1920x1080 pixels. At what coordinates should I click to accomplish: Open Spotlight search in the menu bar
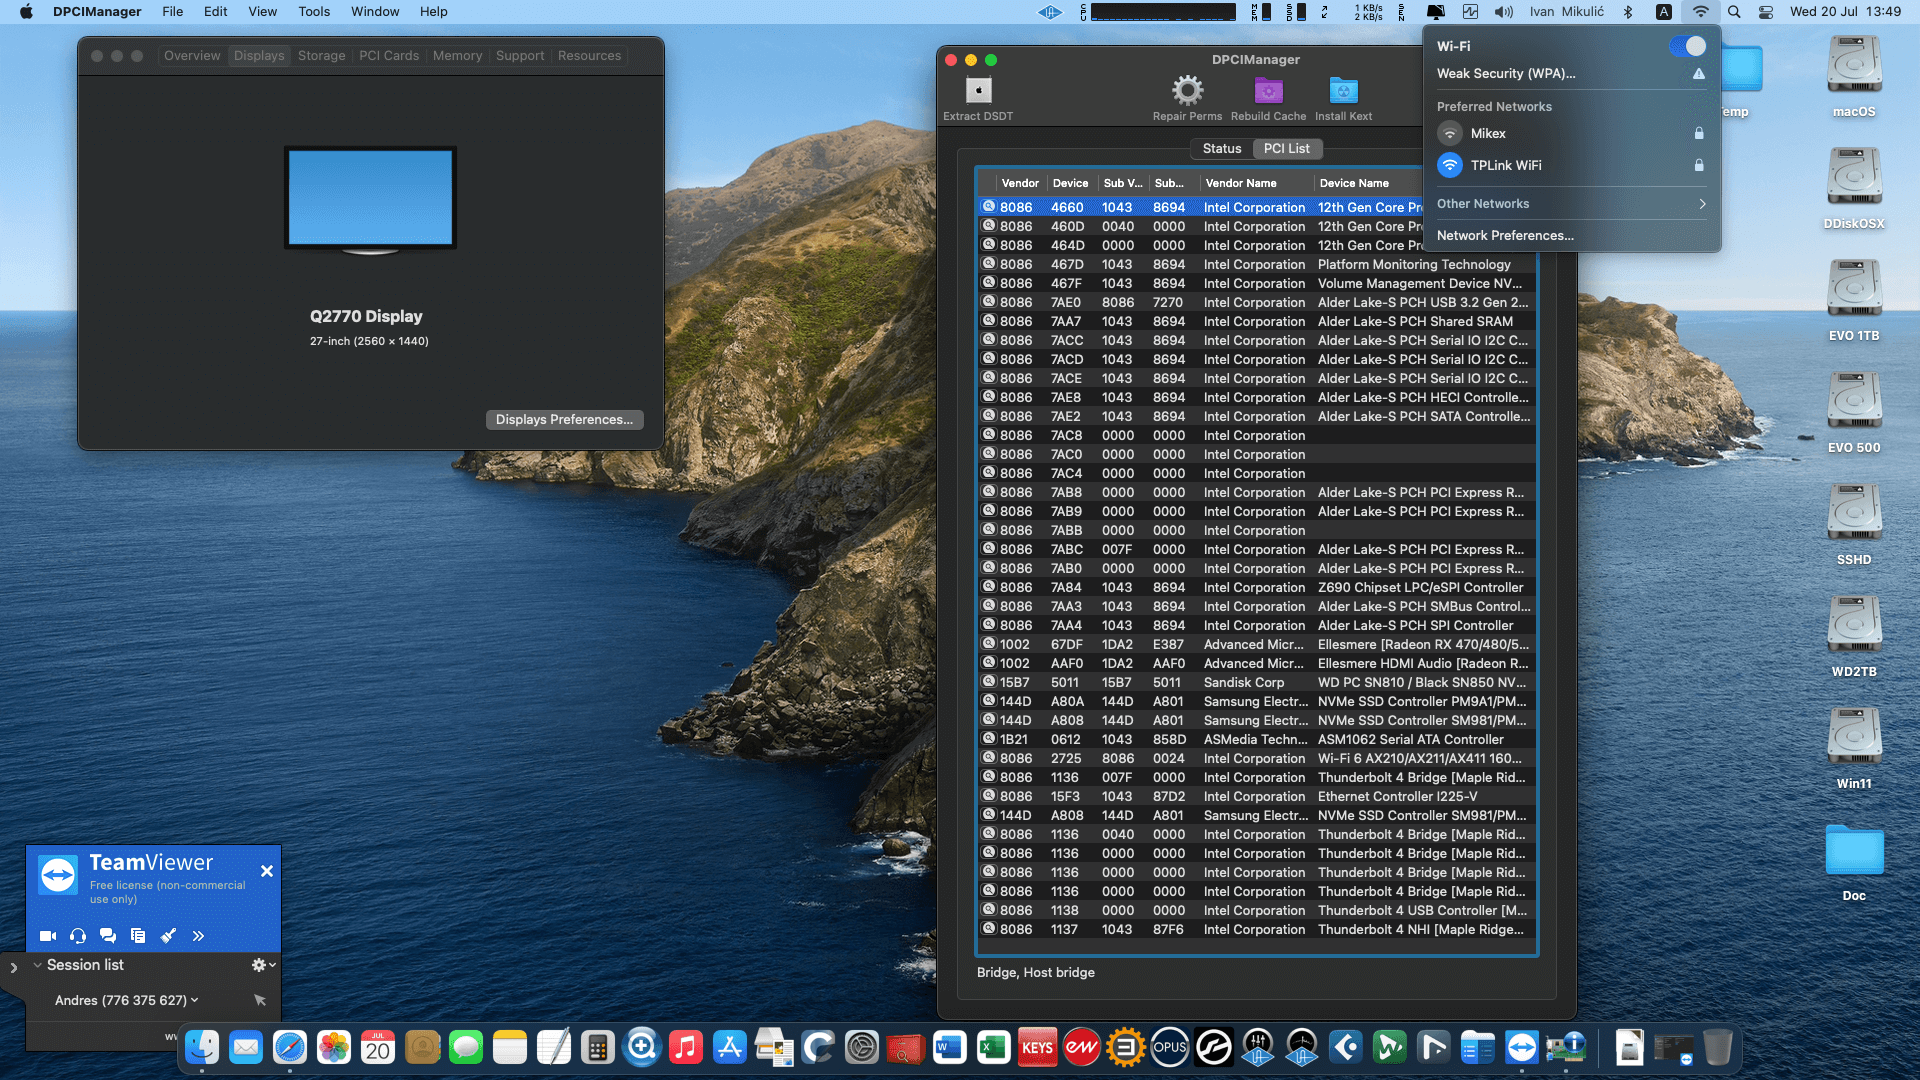coord(1734,12)
